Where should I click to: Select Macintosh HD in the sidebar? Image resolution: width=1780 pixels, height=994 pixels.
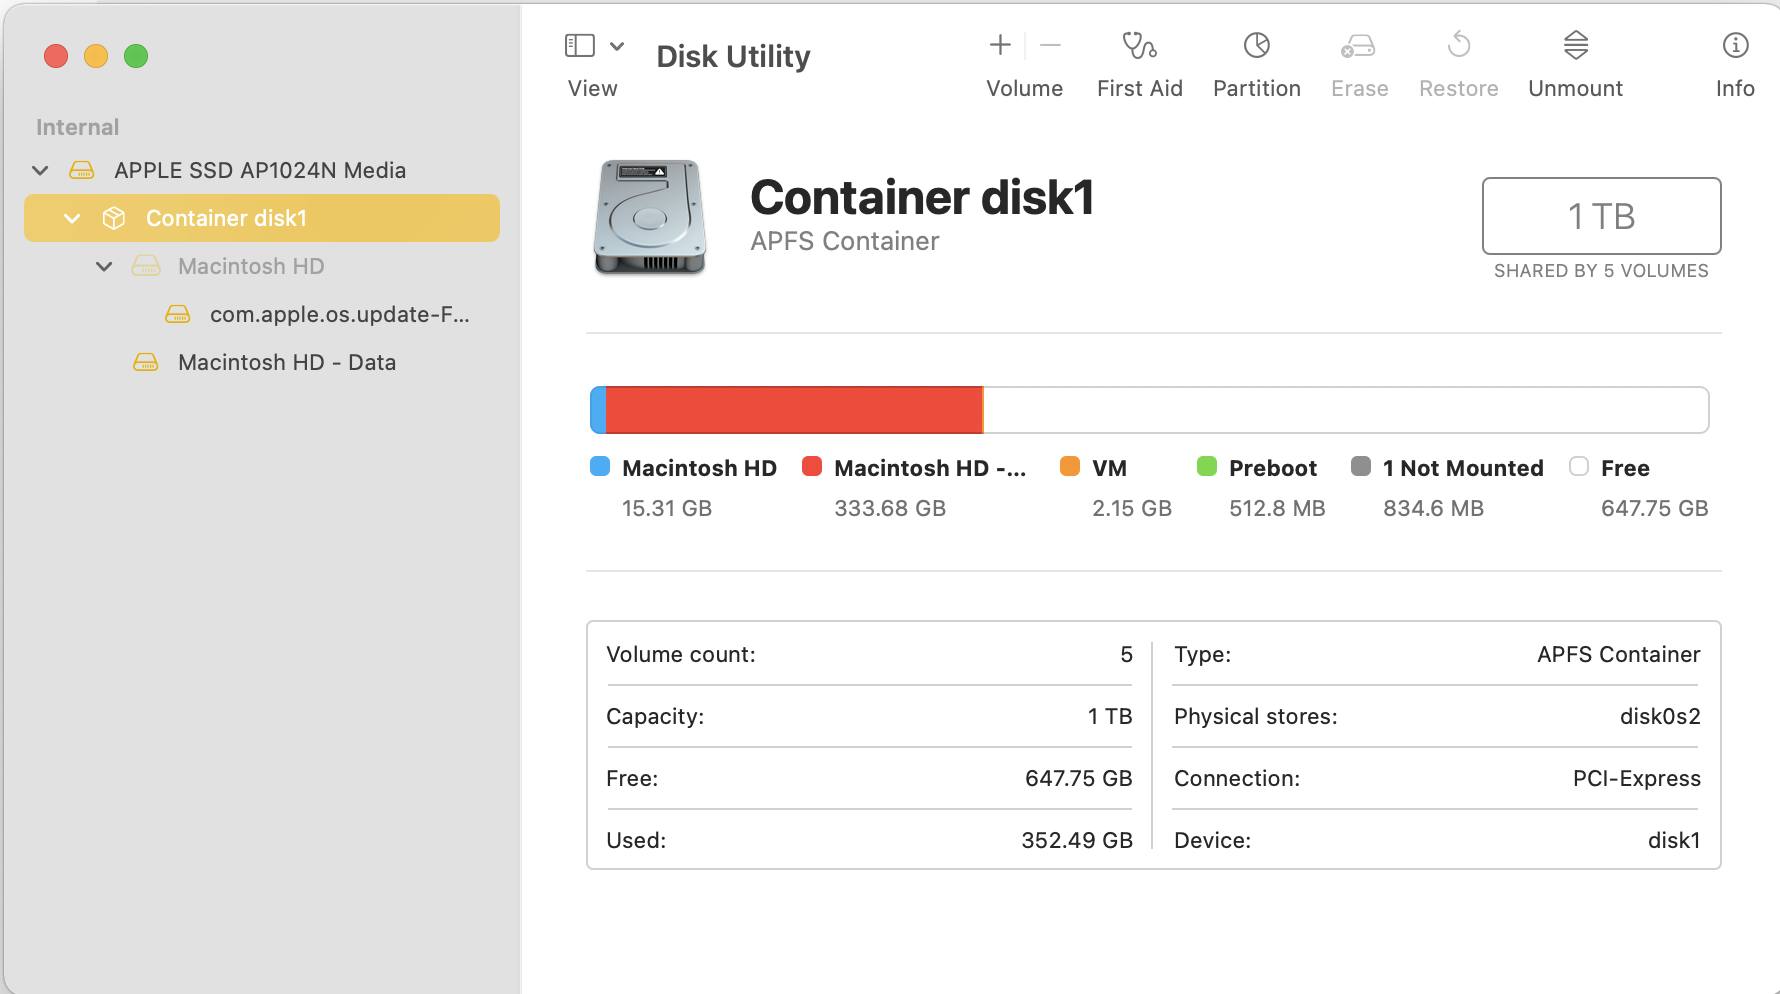pos(250,267)
